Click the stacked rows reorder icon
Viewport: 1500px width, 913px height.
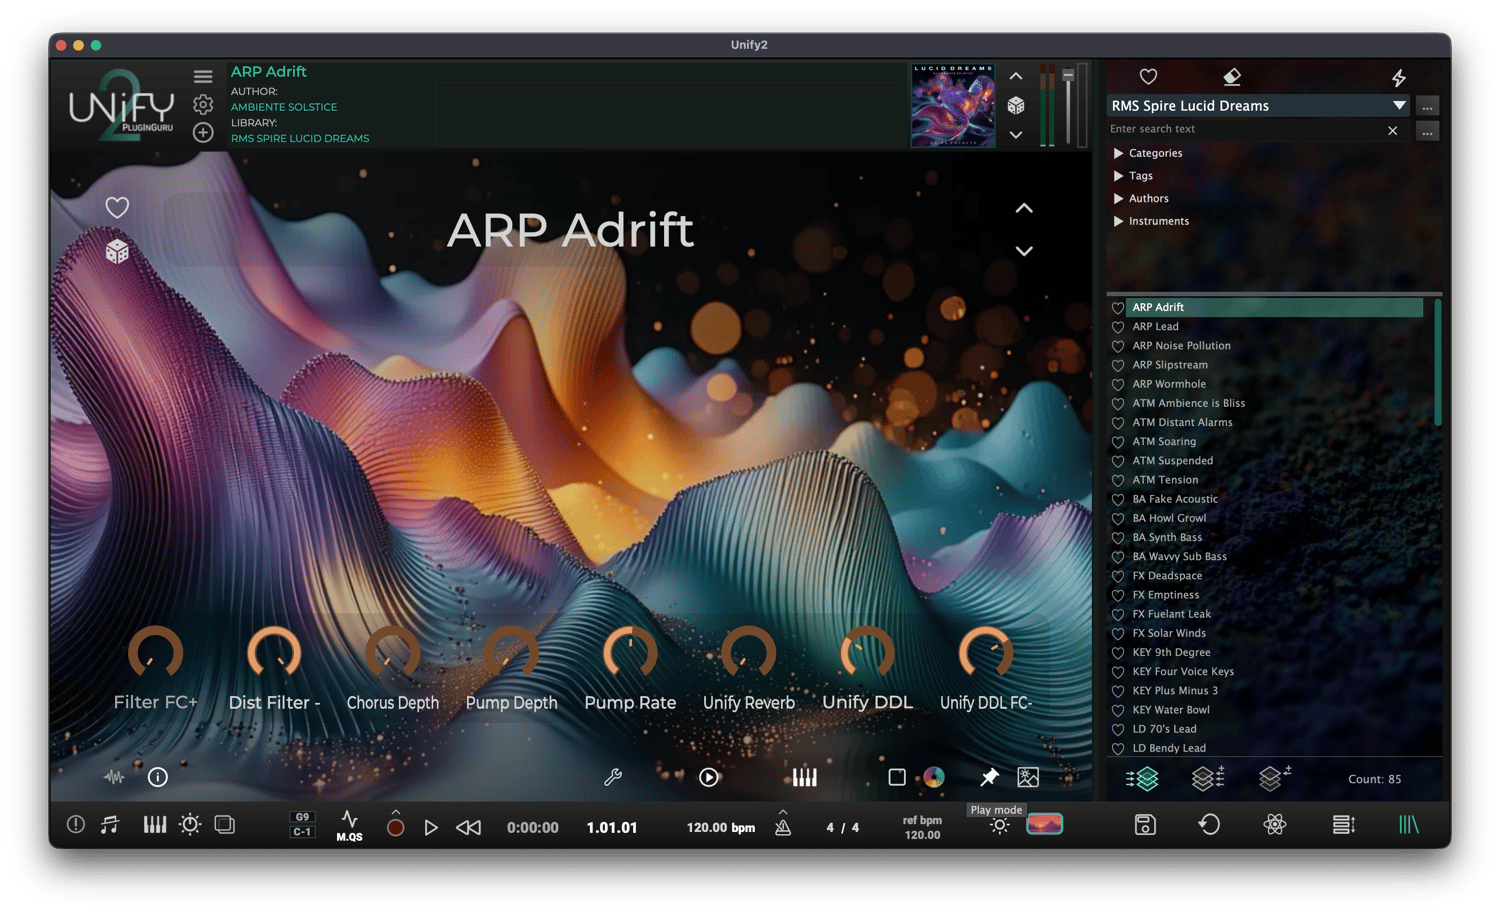pos(1344,825)
